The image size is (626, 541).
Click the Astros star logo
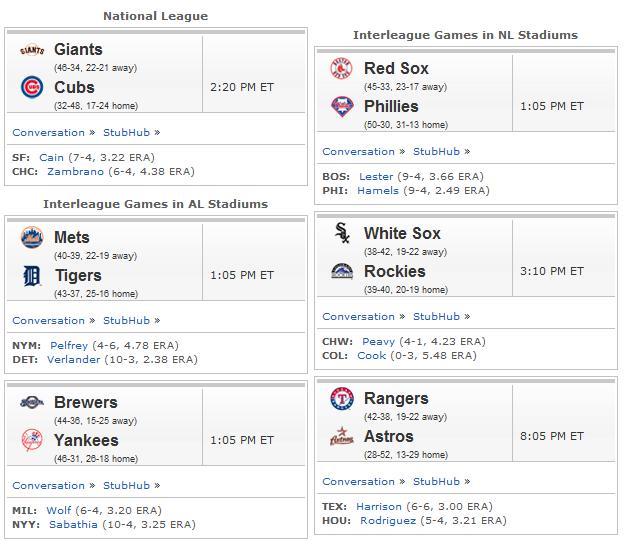(342, 436)
